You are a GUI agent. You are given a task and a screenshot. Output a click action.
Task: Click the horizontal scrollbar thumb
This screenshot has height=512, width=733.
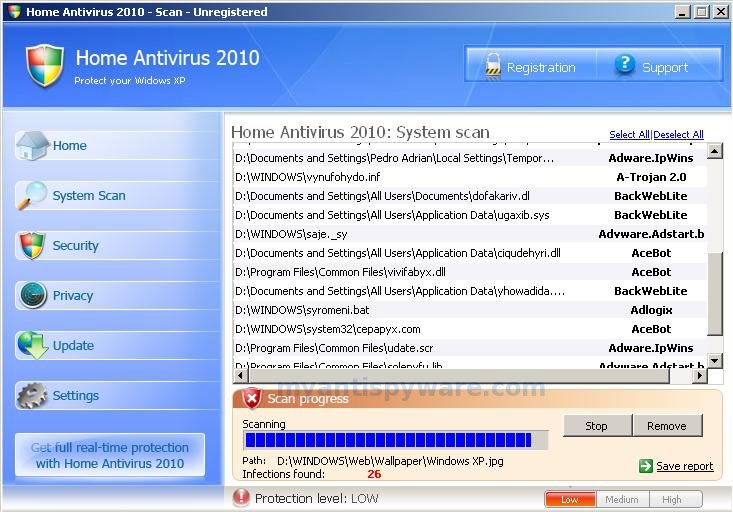[460, 375]
